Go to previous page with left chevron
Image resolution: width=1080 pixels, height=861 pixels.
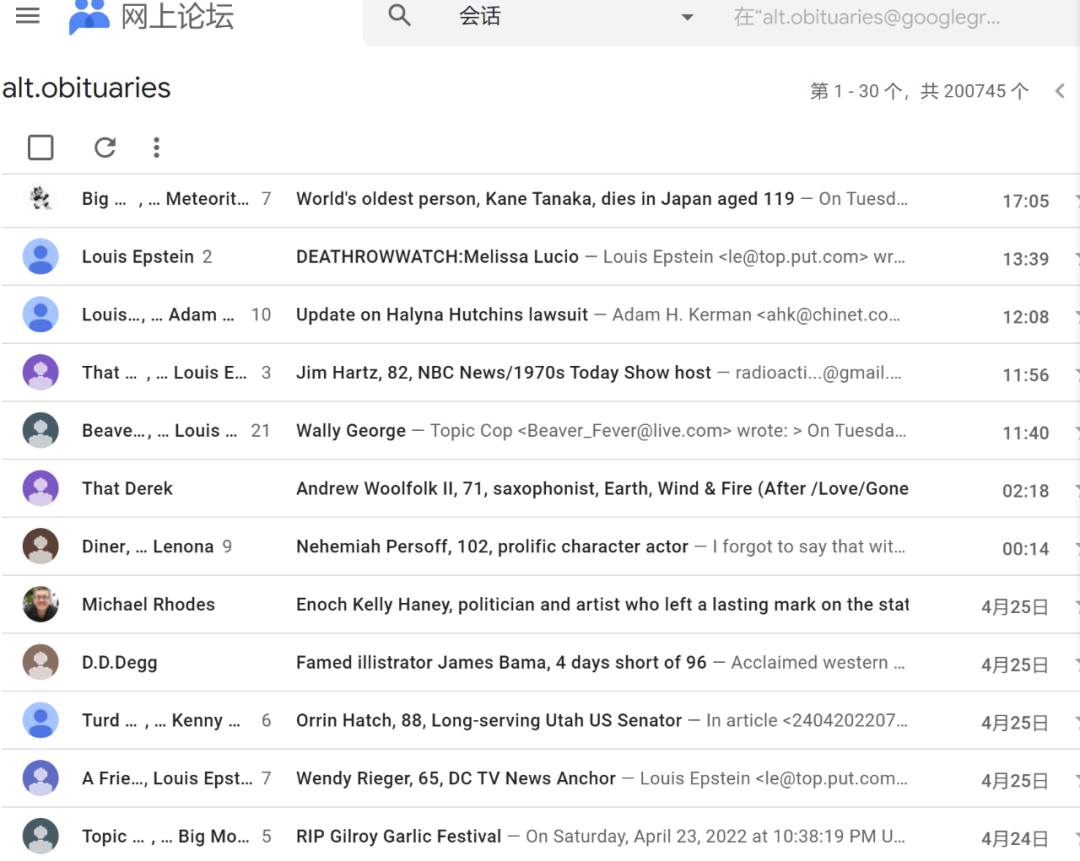point(1060,91)
